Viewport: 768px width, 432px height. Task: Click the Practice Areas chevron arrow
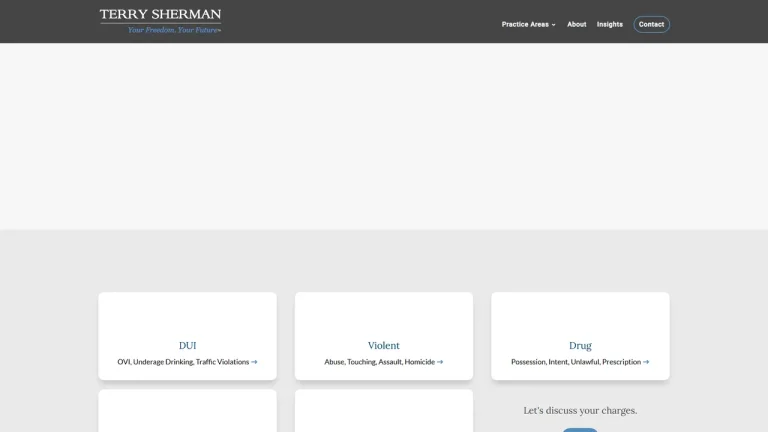tap(553, 25)
